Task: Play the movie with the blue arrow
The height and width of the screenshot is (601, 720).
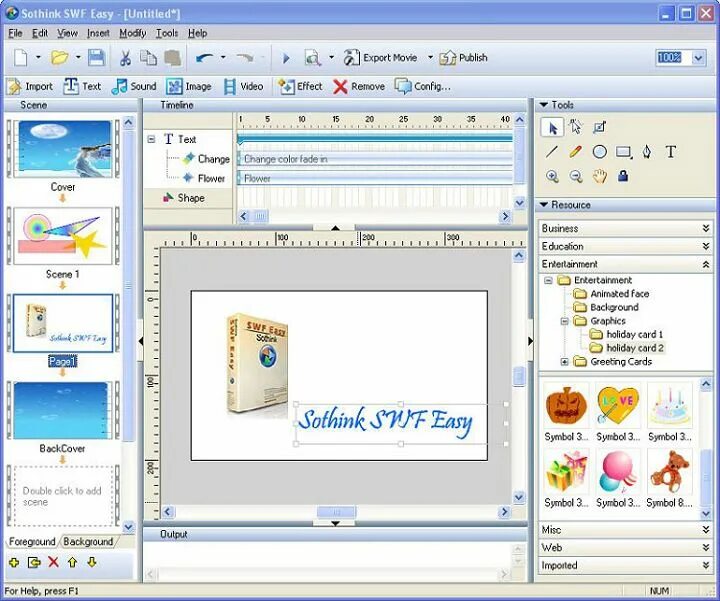Action: [x=286, y=58]
